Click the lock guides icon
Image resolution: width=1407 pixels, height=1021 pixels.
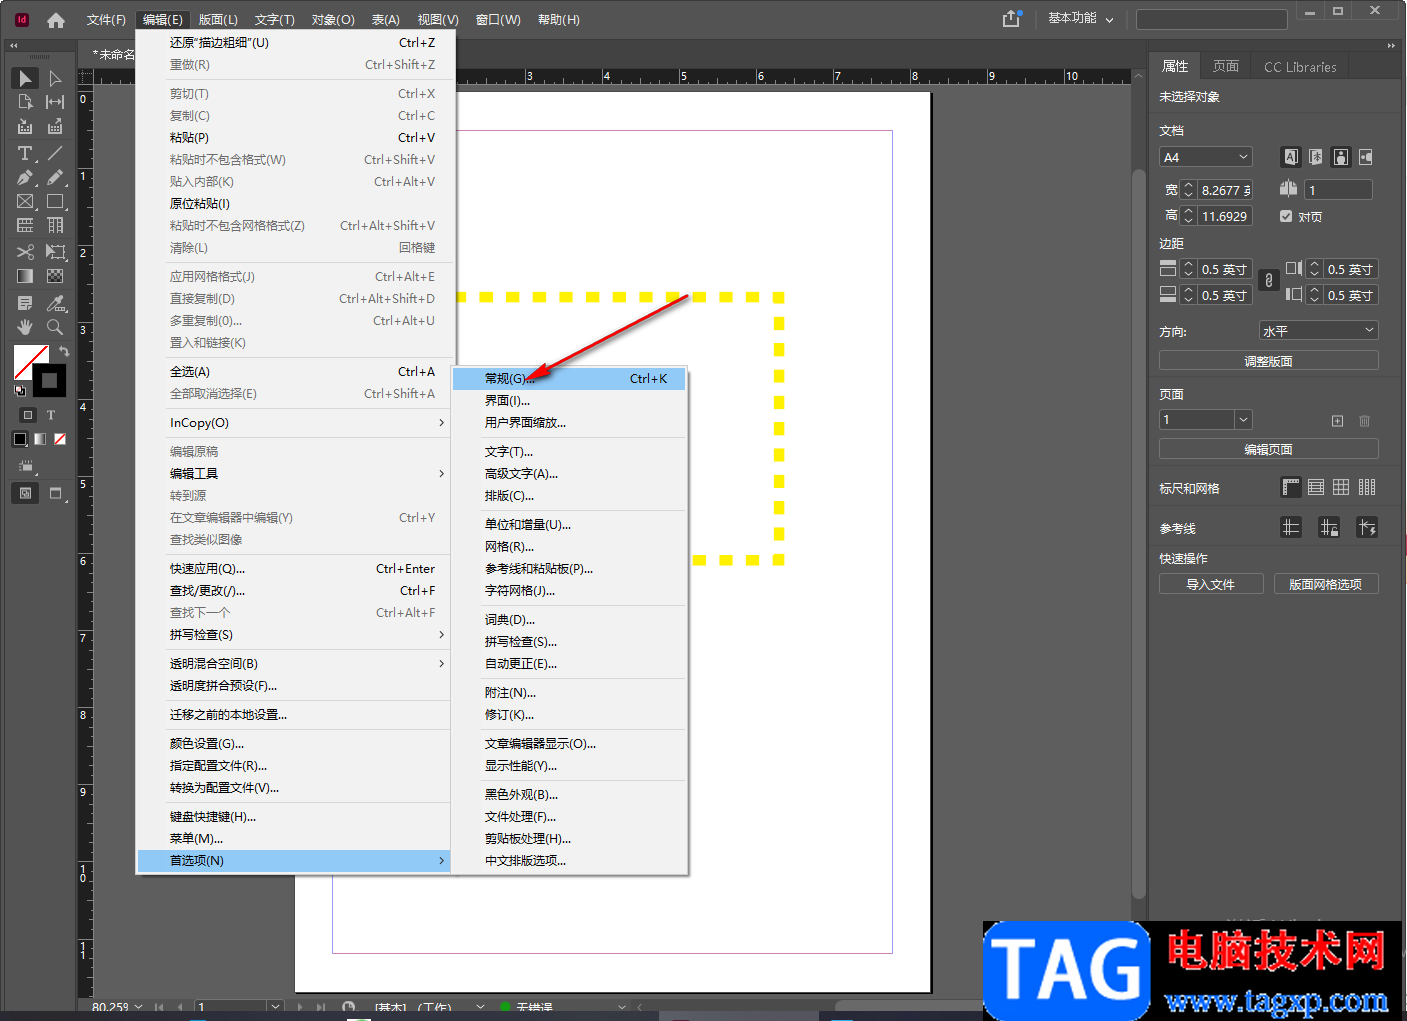tap(1329, 528)
